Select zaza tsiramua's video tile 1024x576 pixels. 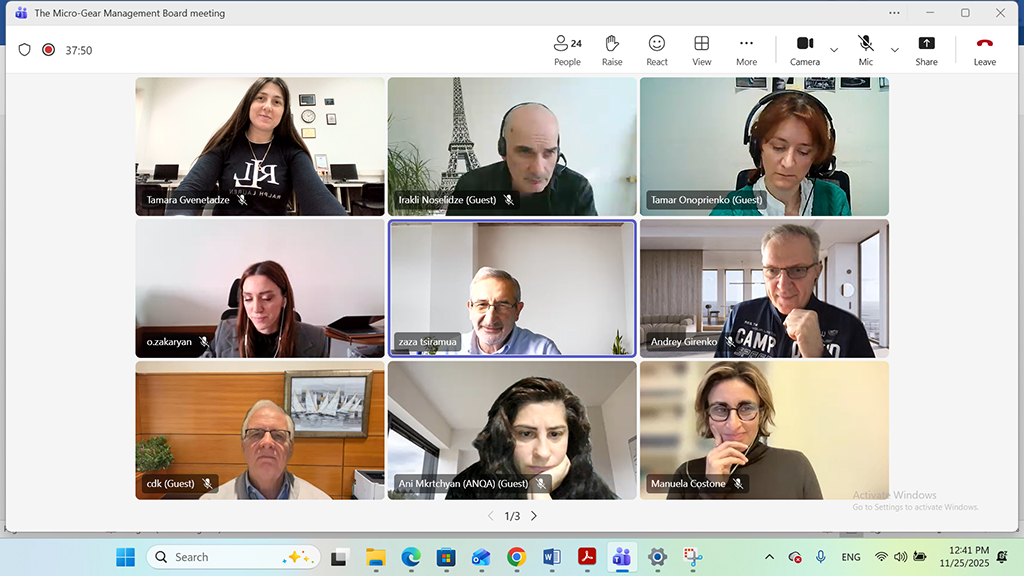point(512,288)
